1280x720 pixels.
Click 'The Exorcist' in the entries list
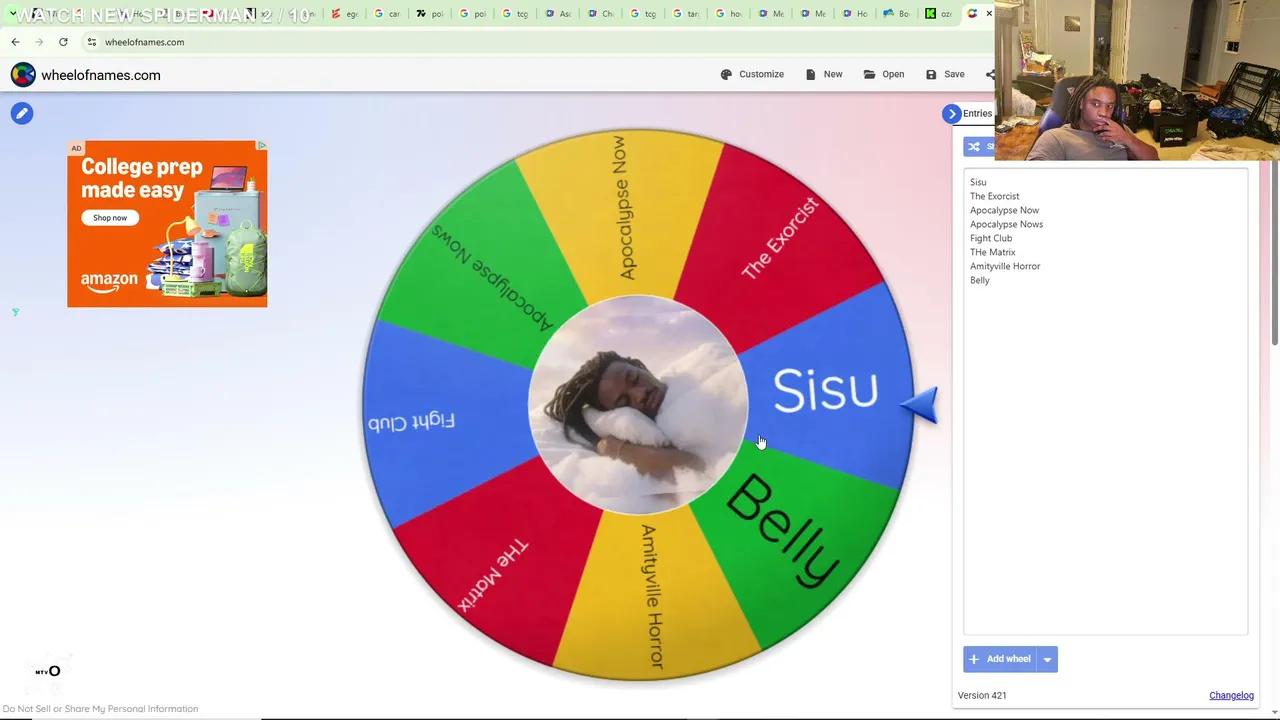click(x=994, y=196)
